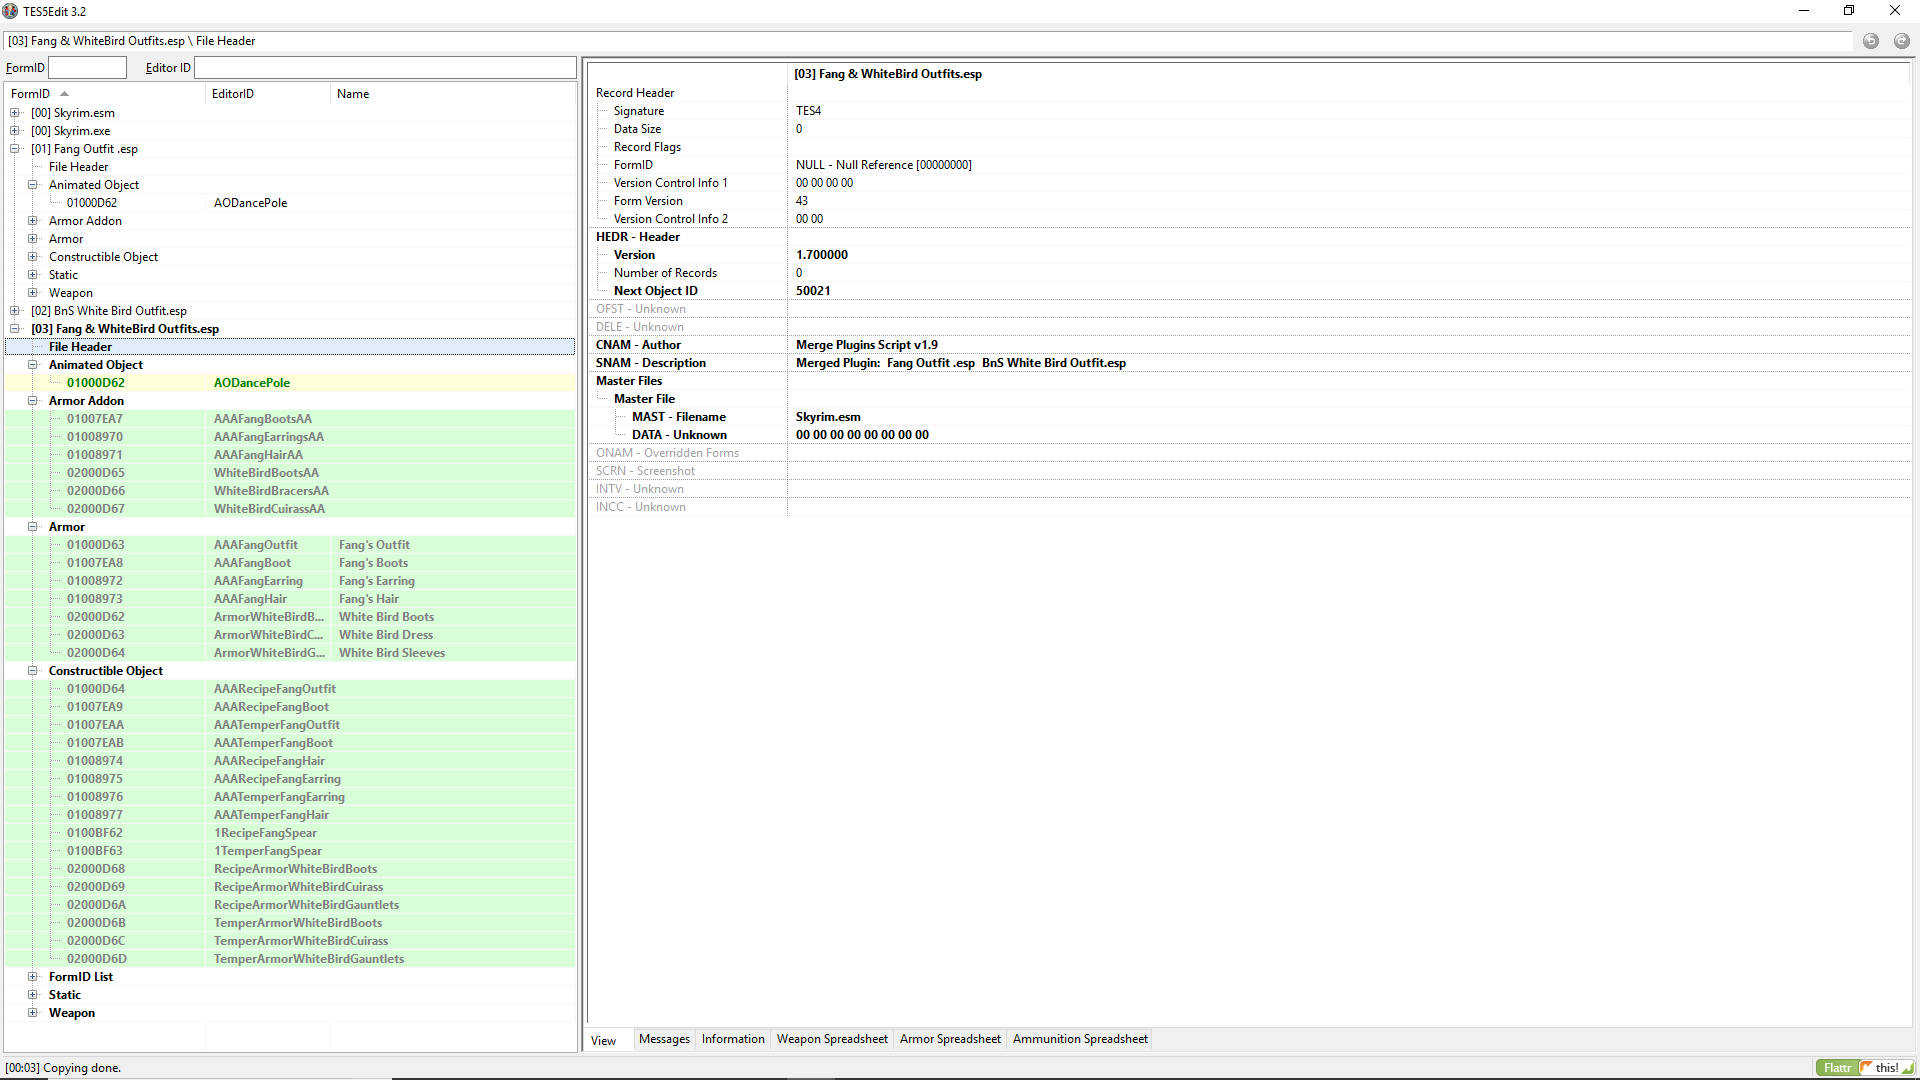Viewport: 1920px width, 1080px height.
Task: Expand [02] BnS White Bird Outfit.esp node
Action: [x=15, y=311]
